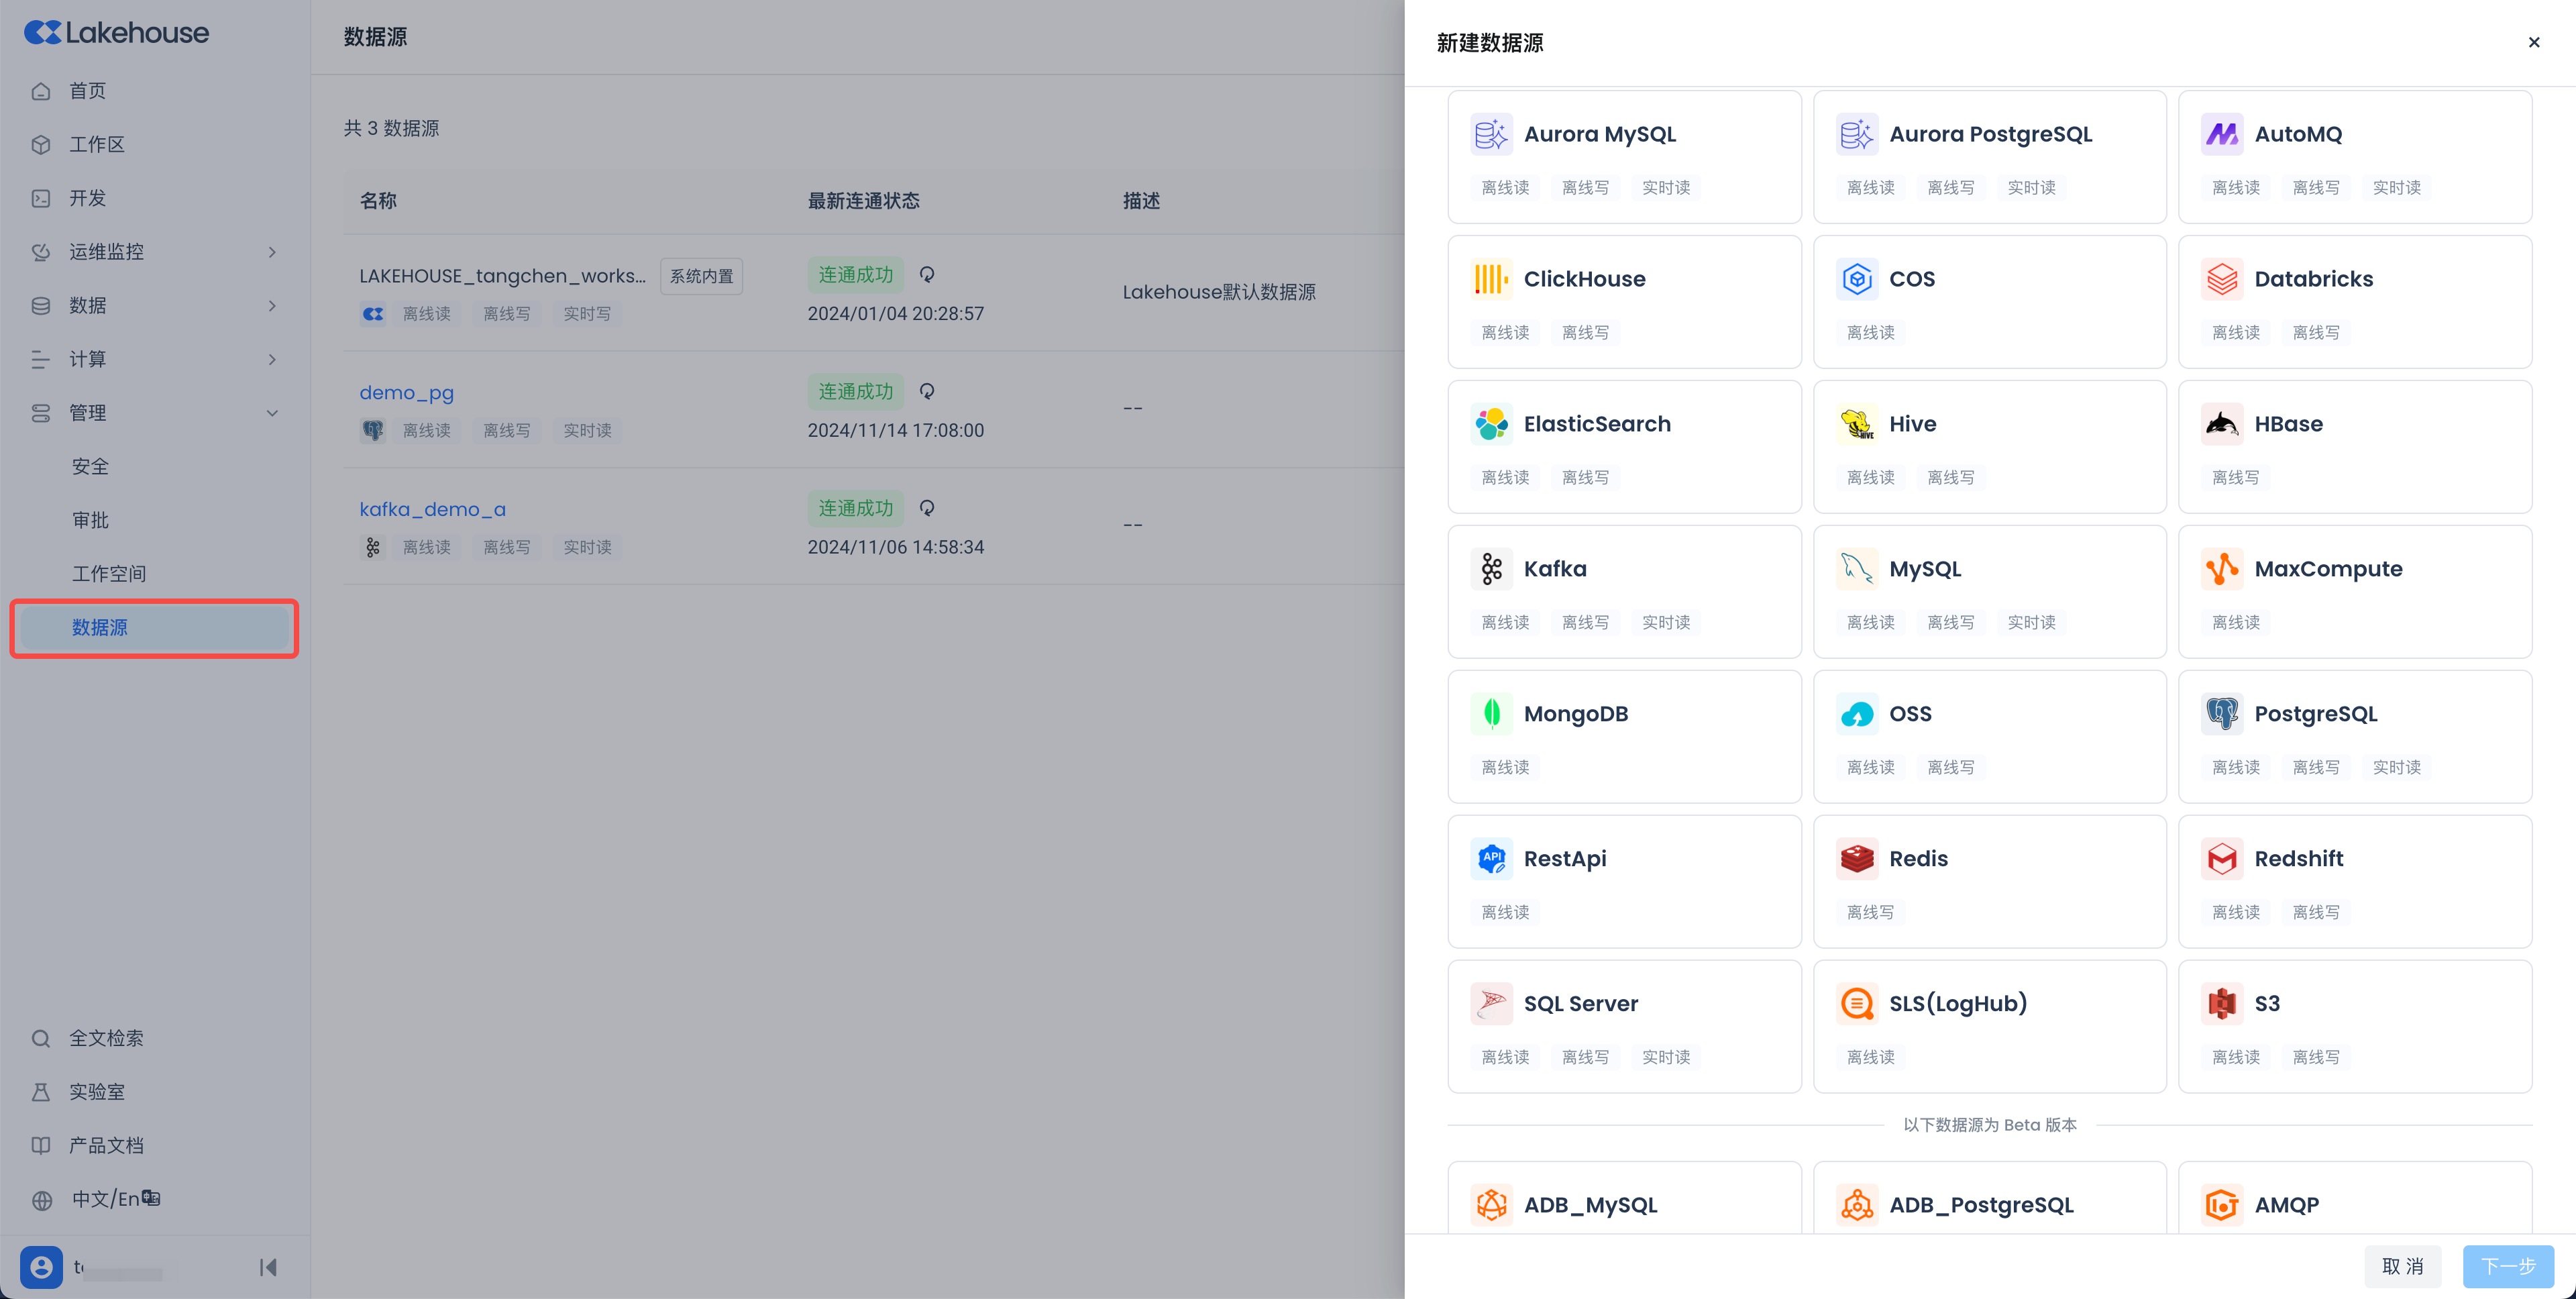This screenshot has width=2576, height=1299.
Task: Collapse the 管理 menu section
Action: 272,413
